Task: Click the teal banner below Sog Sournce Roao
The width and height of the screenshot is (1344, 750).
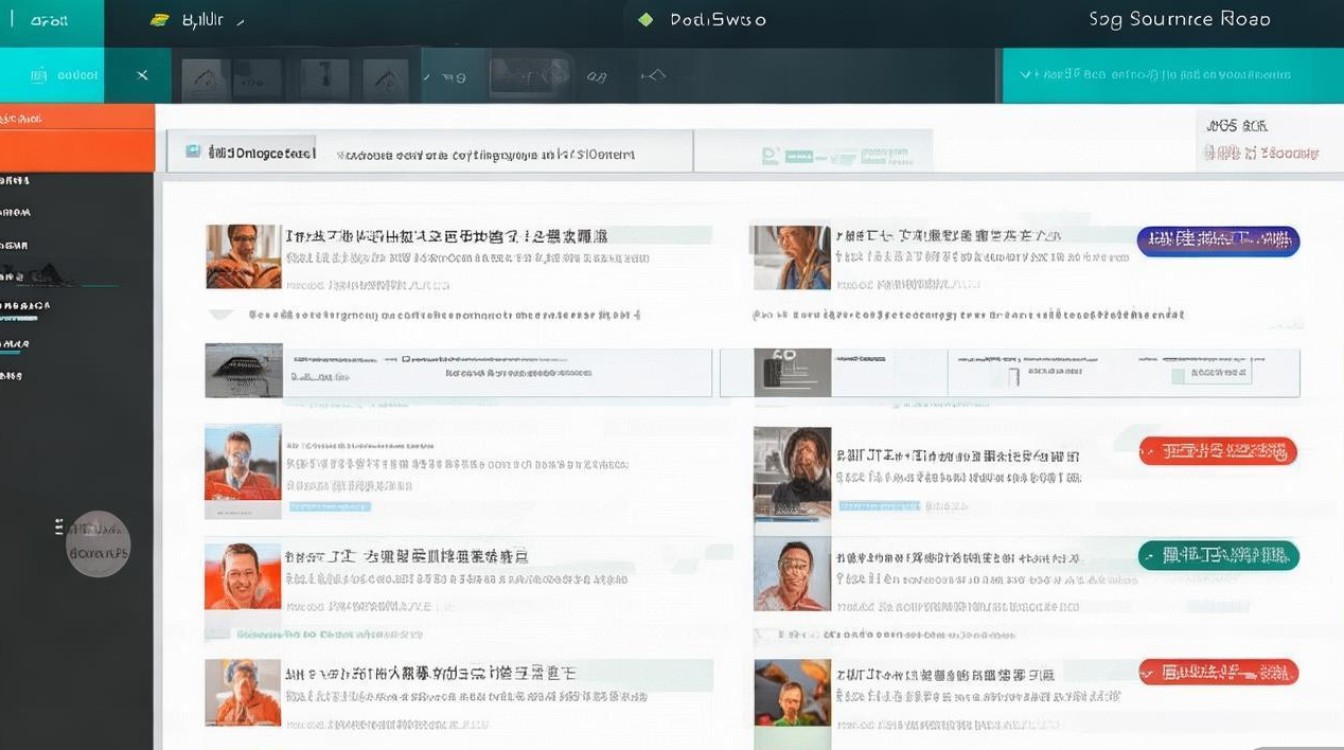Action: [x=1172, y=75]
